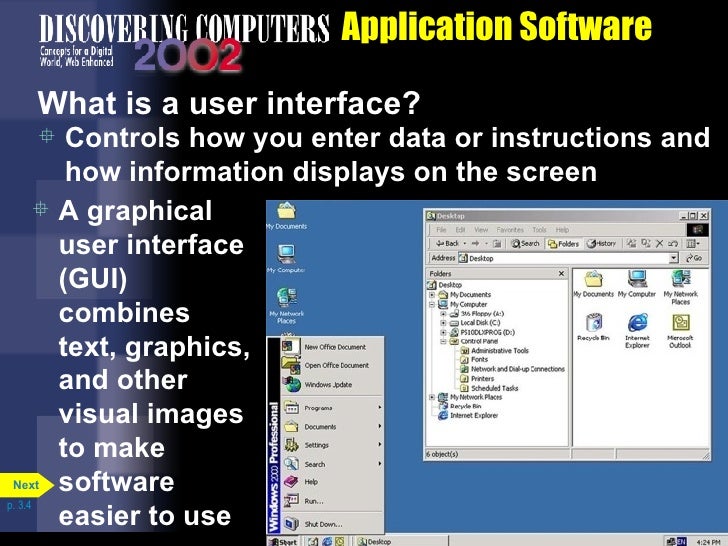Click the Undo toolbar icon
This screenshot has width=728, height=546.
click(673, 243)
